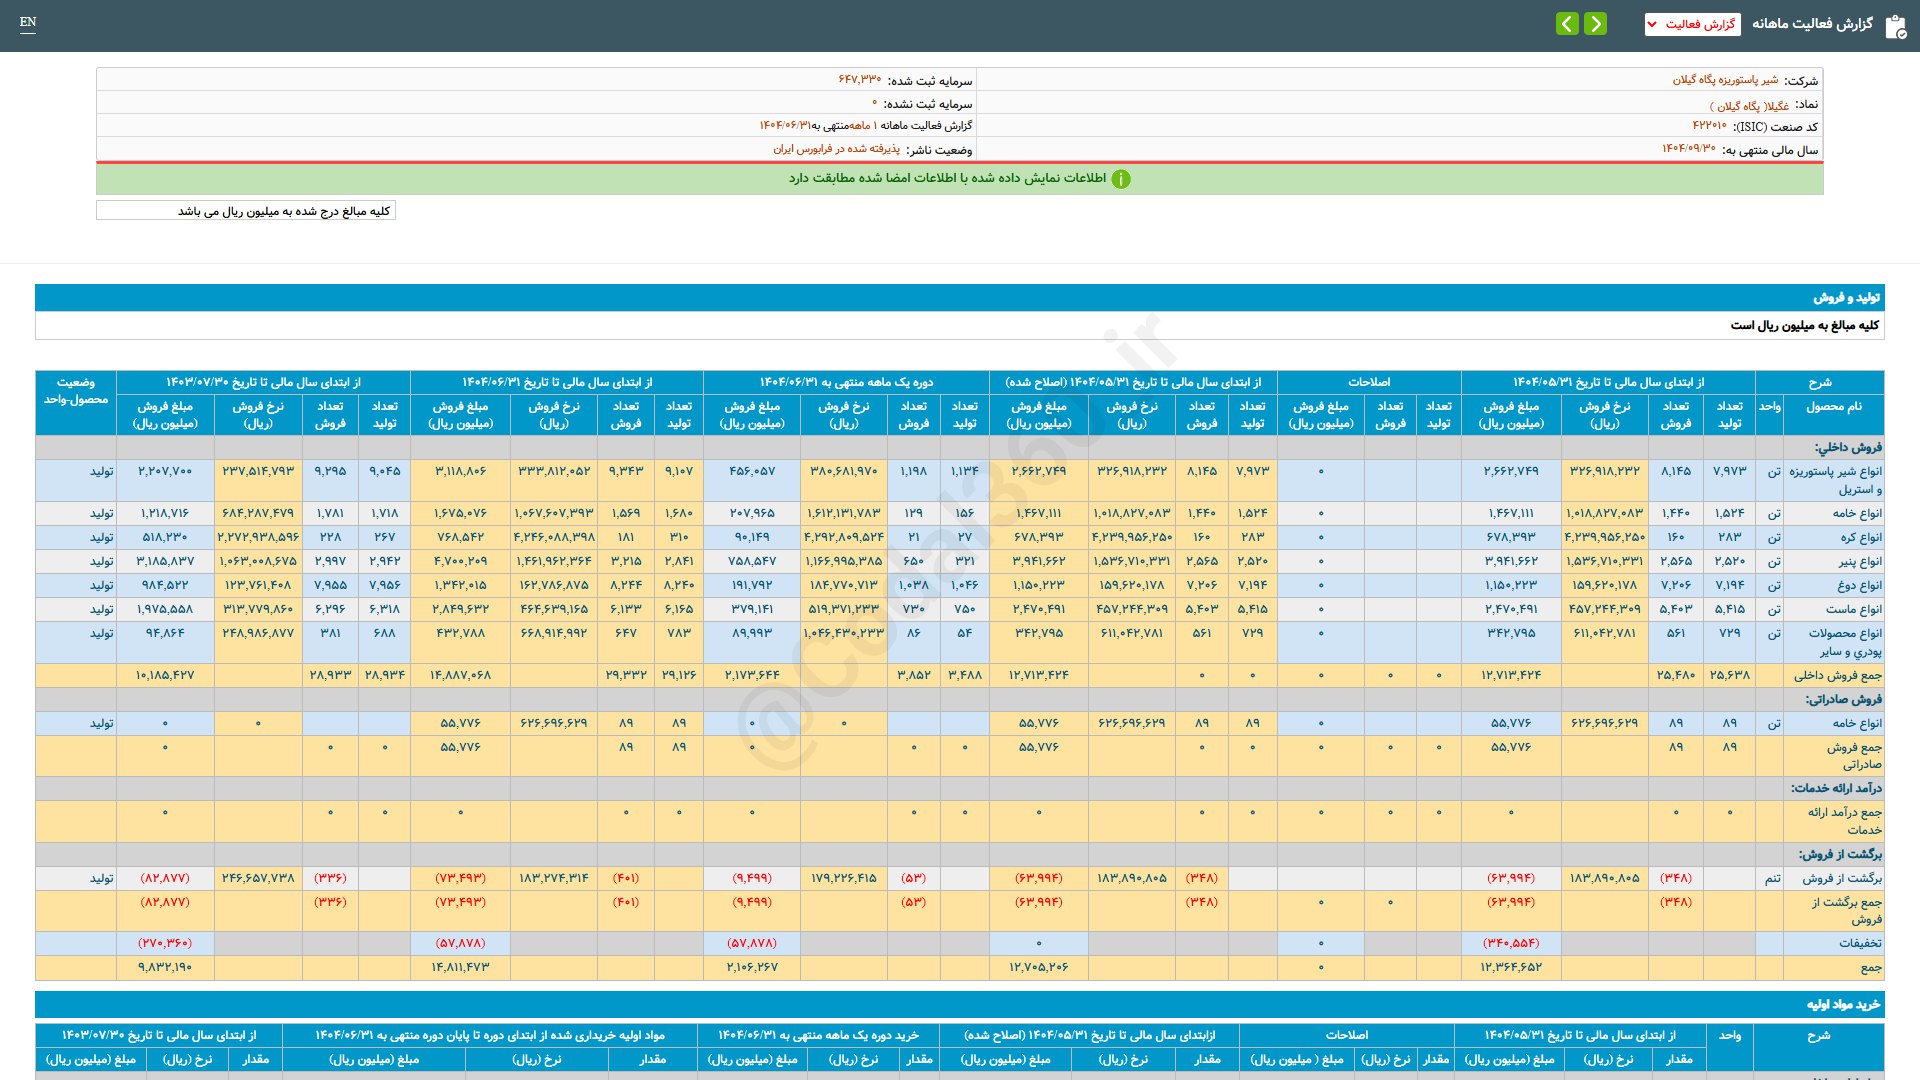Click the symbol غگیلا (پگاه گیلان)
Viewport: 1920px width, 1080px height.
coord(1749,105)
